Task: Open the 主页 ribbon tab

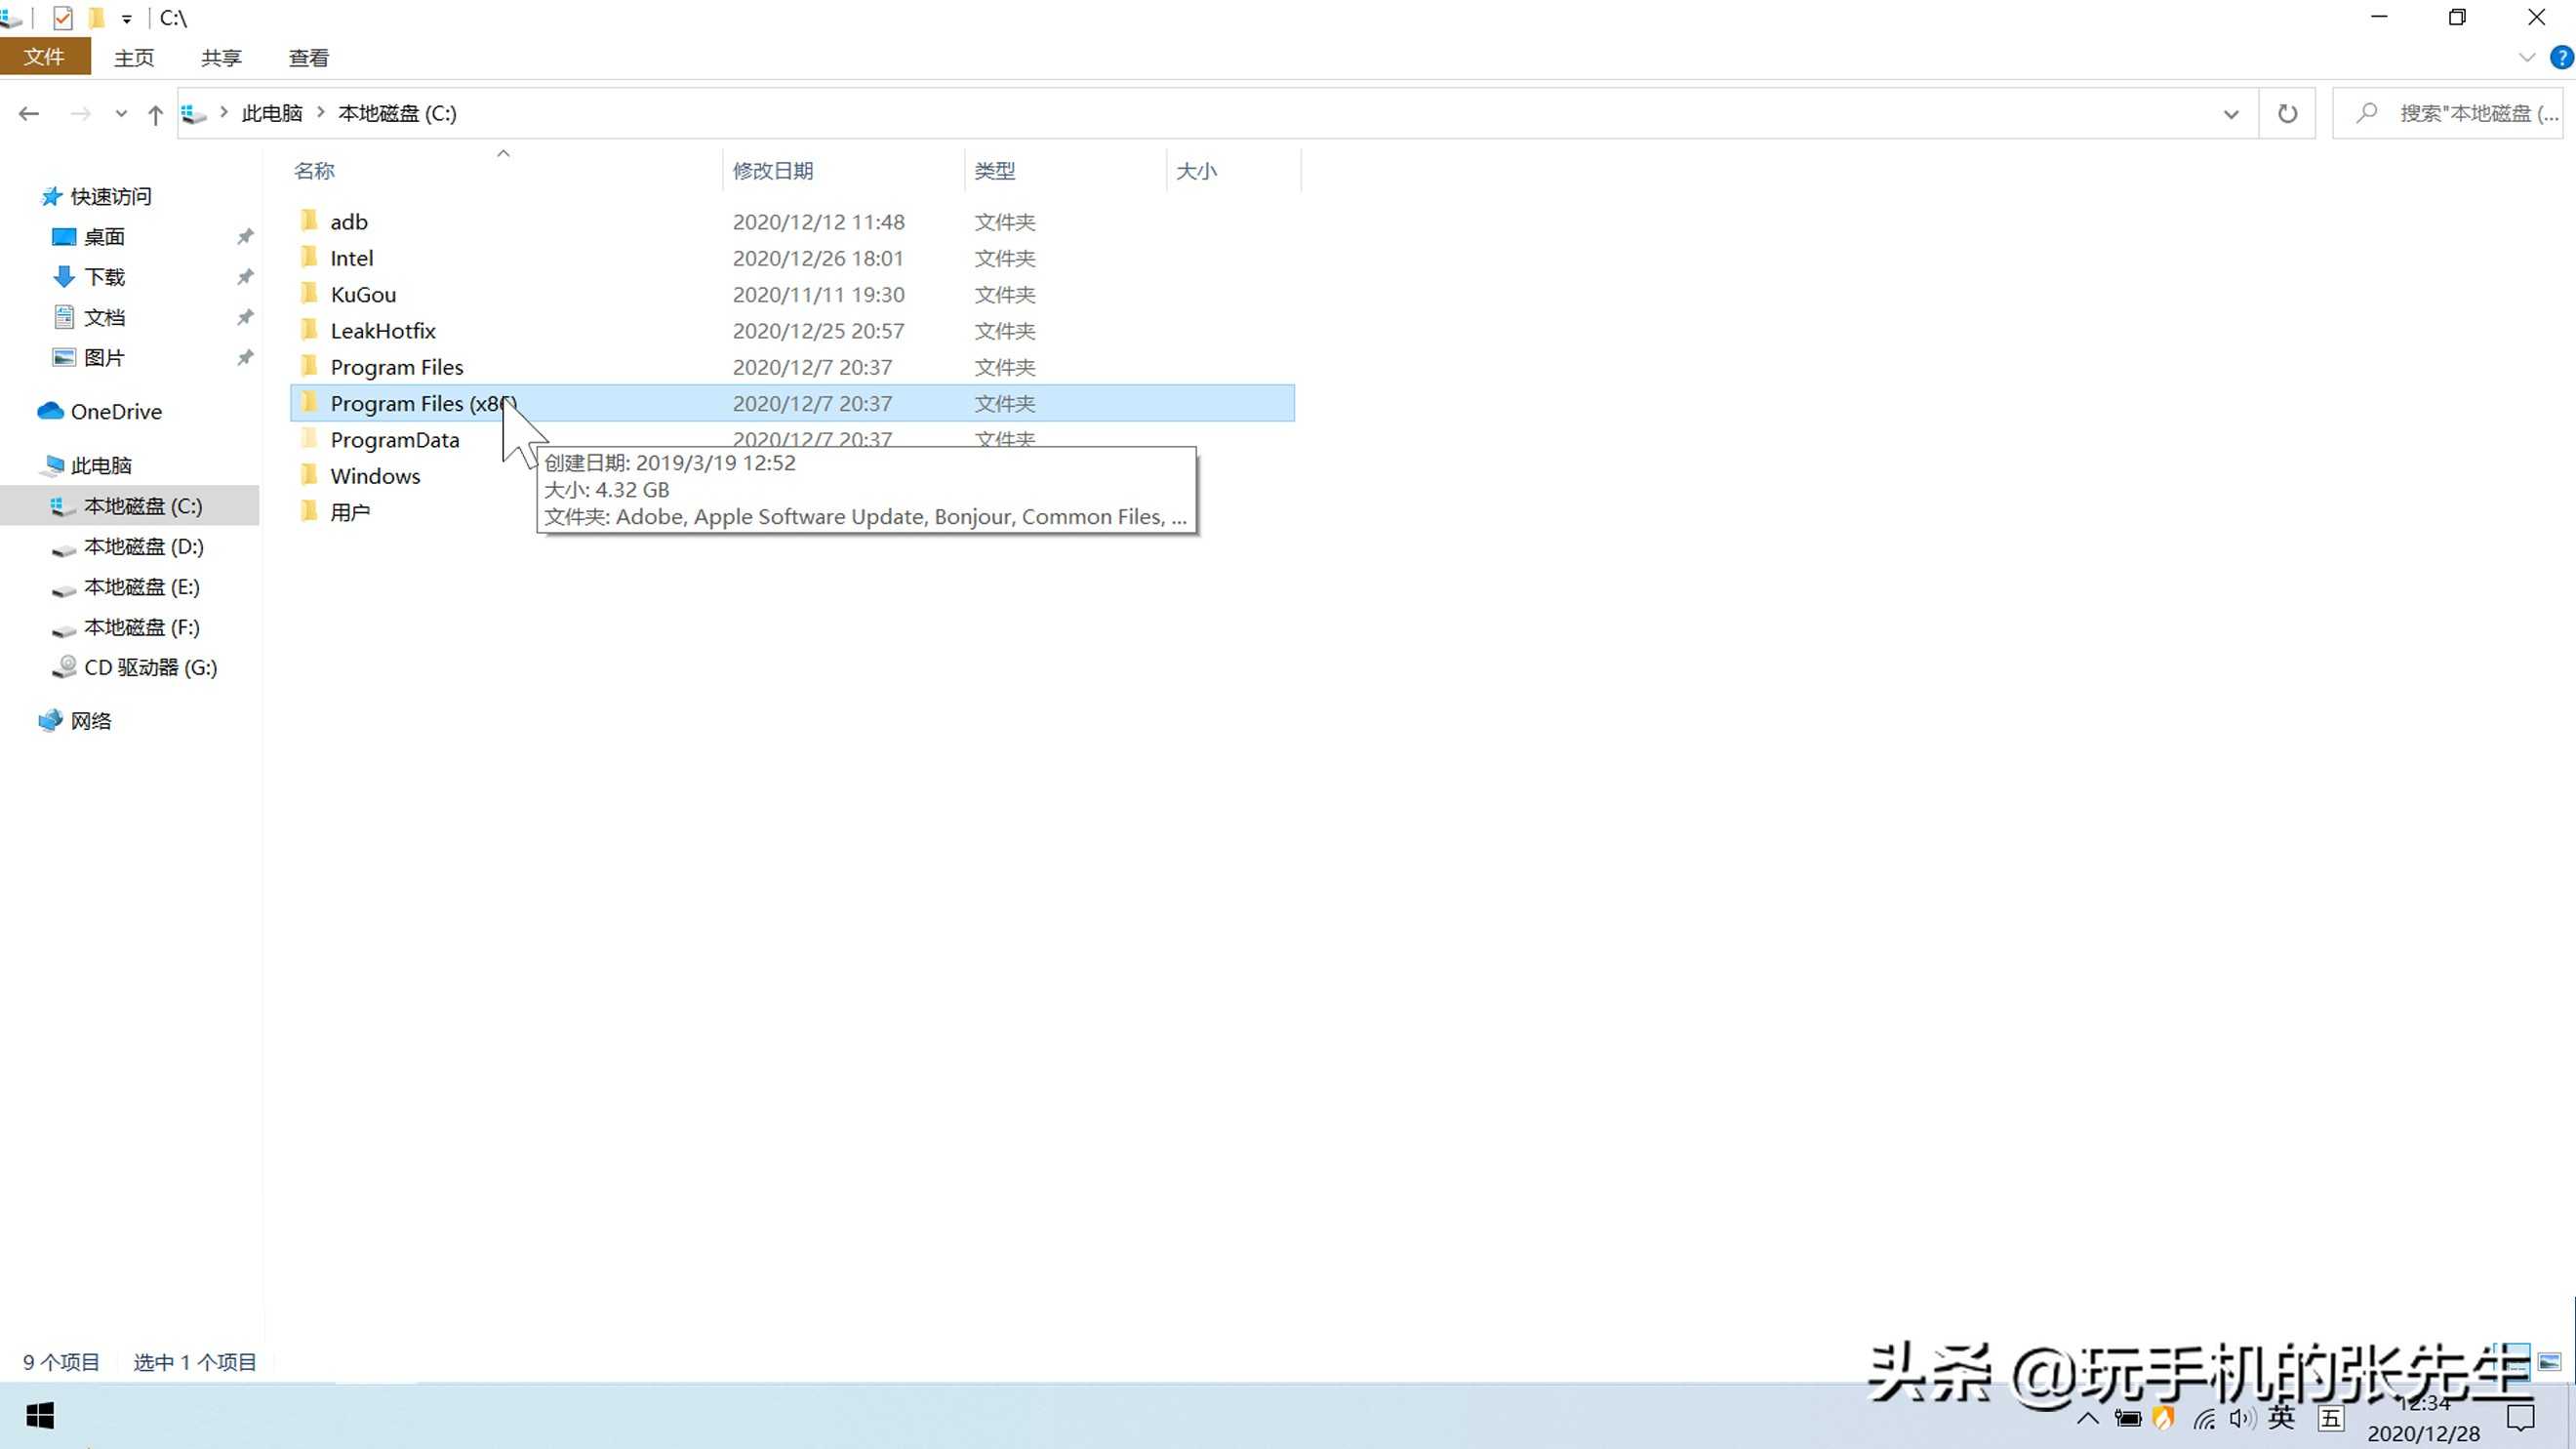Action: tap(135, 57)
